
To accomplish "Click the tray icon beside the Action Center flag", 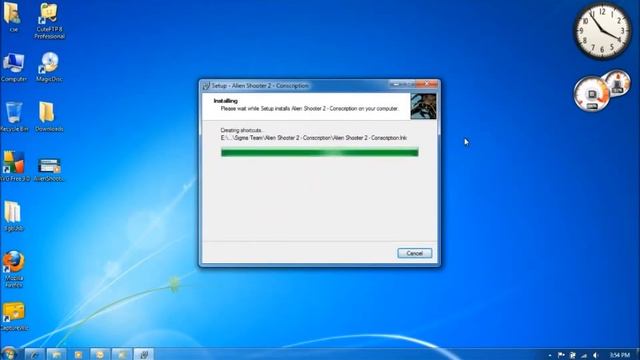I will [573, 355].
